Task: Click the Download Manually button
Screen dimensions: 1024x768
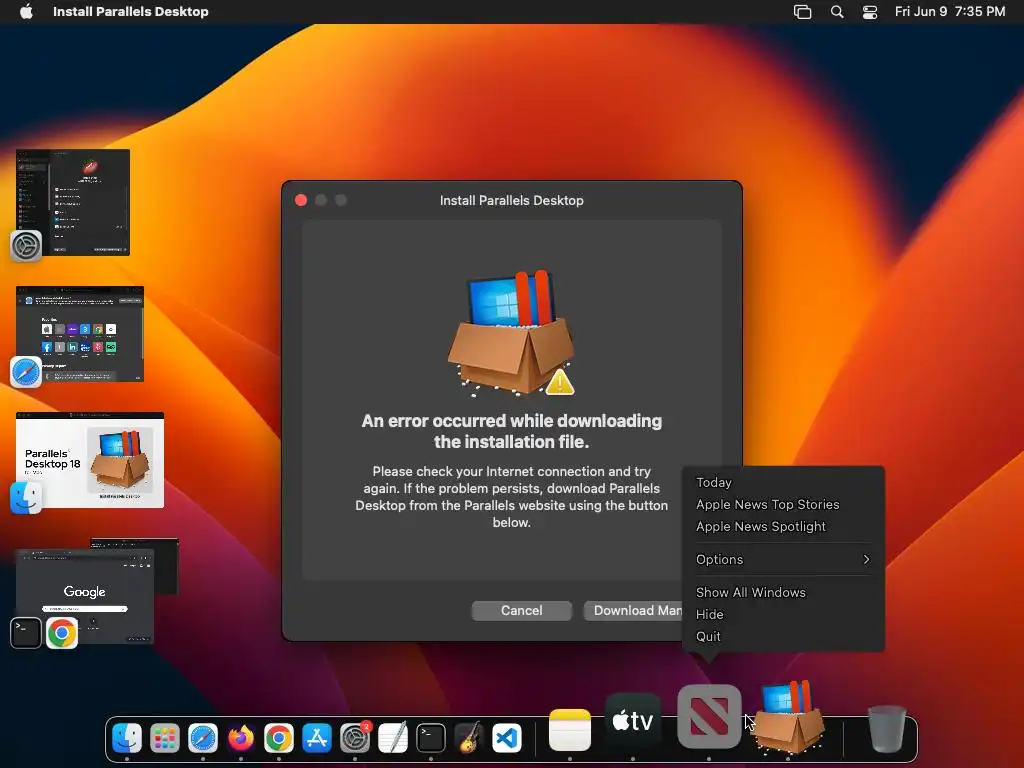Action: 633,611
